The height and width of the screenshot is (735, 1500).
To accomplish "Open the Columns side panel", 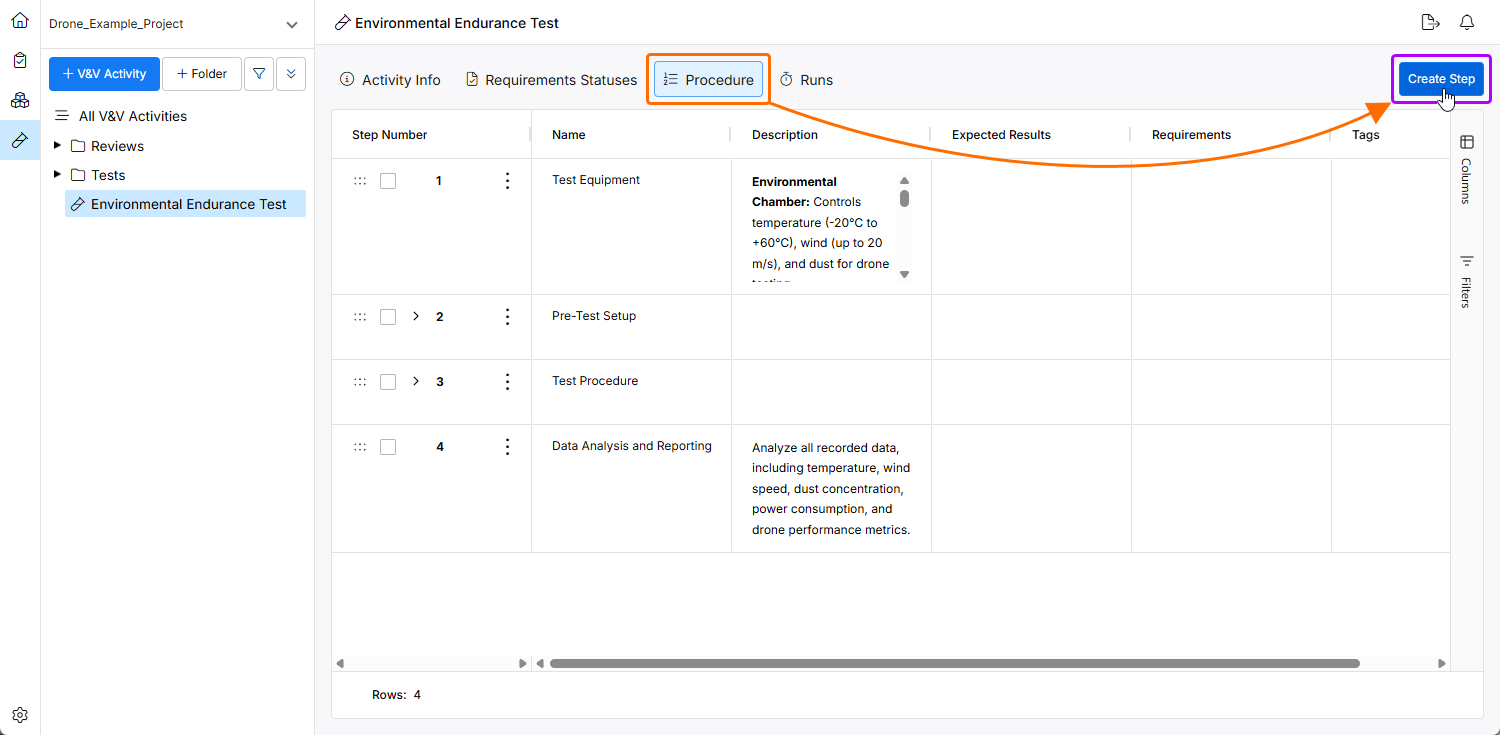I will tap(1466, 169).
